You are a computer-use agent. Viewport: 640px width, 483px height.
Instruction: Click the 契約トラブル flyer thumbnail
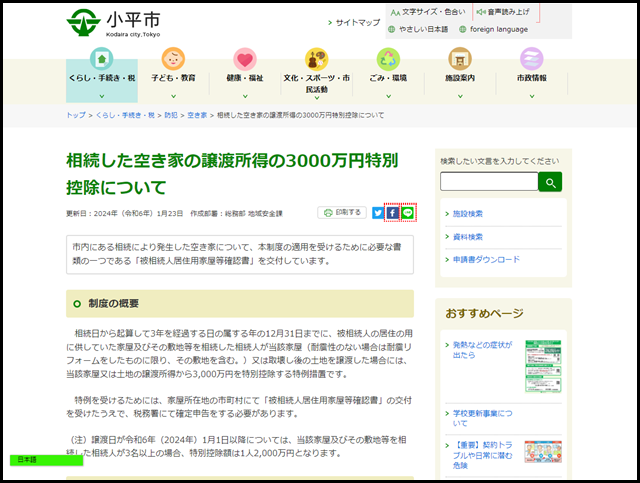(543, 452)
